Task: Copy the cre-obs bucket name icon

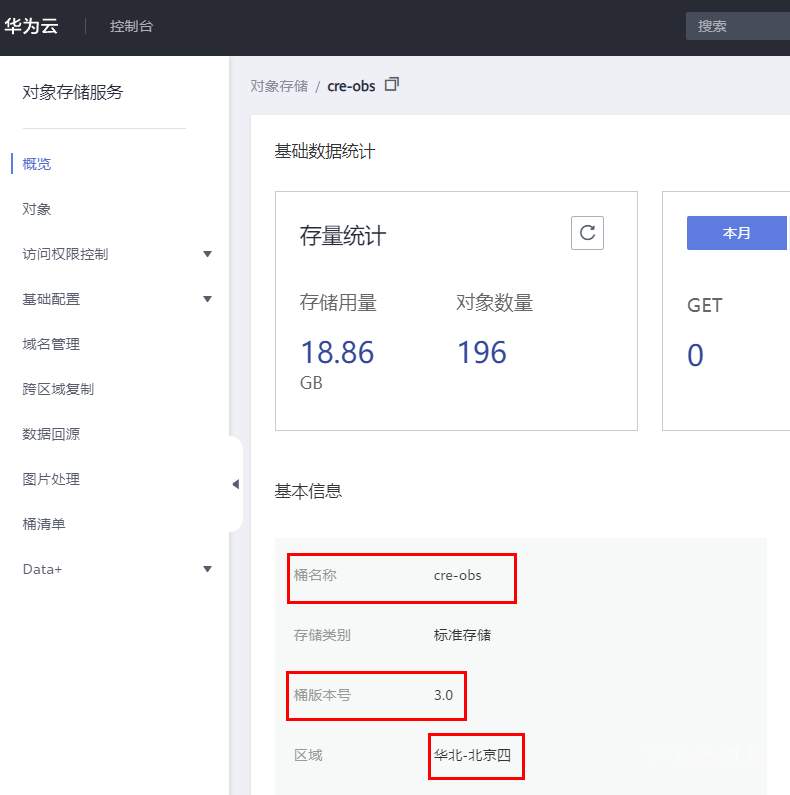Action: pos(391,84)
